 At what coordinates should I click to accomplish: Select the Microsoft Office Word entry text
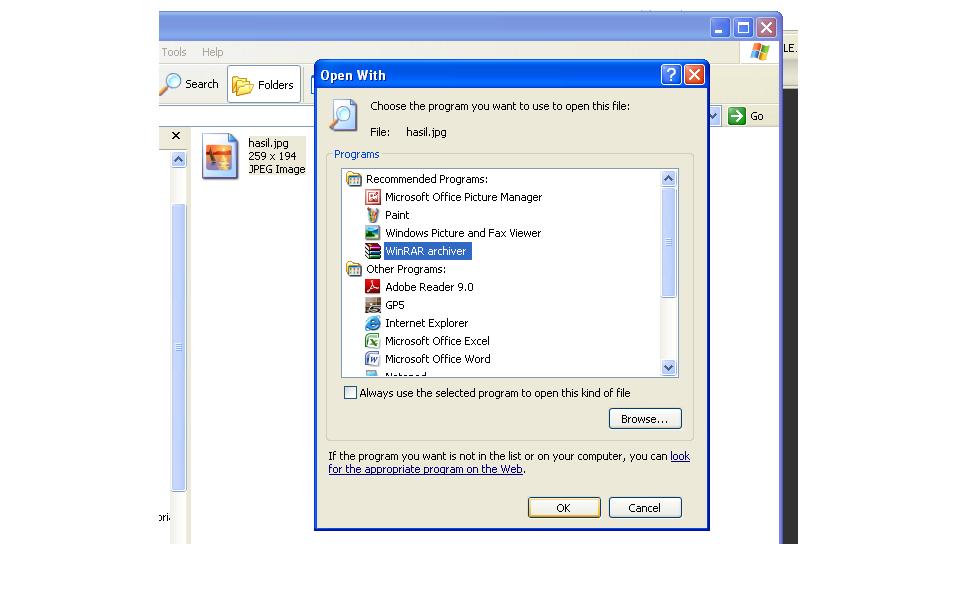coord(438,359)
